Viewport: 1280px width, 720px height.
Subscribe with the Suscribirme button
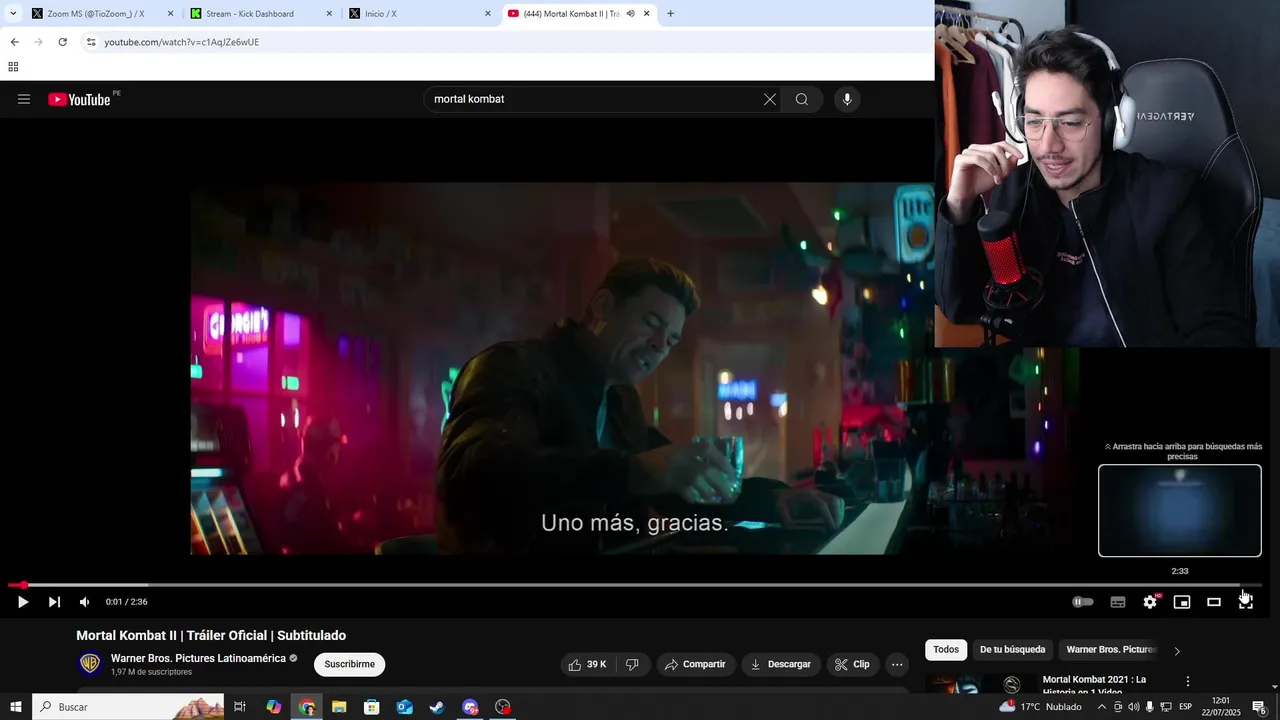coord(349,664)
